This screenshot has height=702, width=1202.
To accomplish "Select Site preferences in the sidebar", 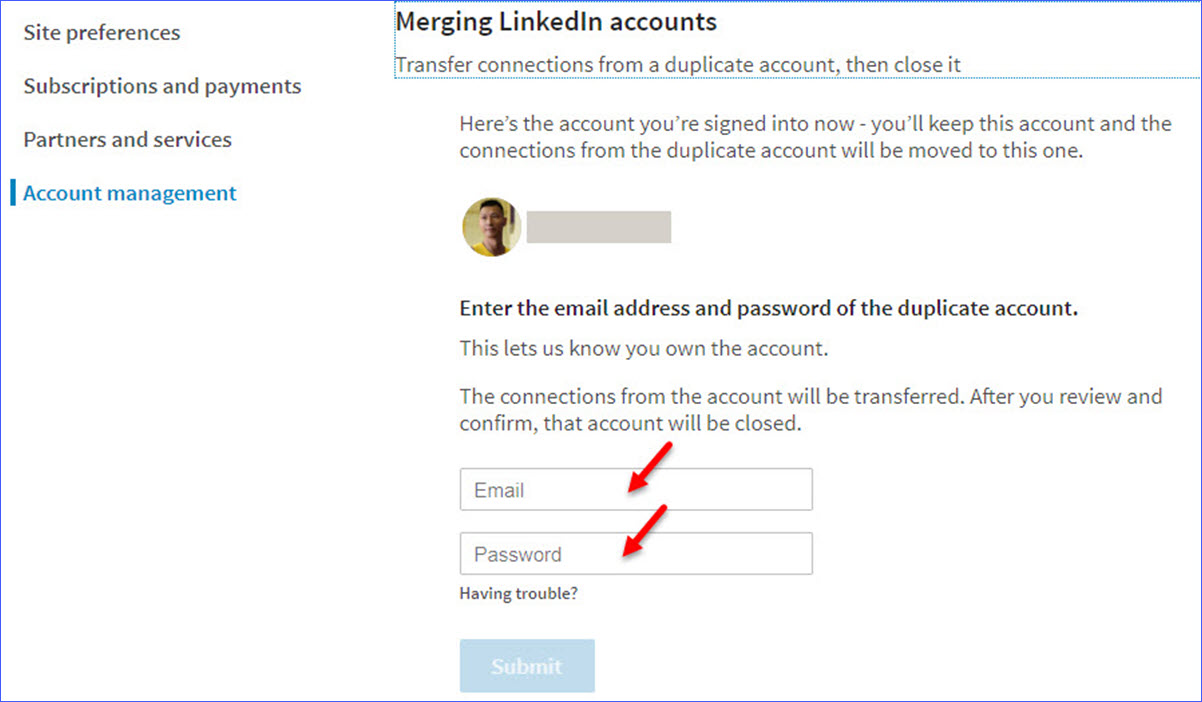I will (x=101, y=32).
